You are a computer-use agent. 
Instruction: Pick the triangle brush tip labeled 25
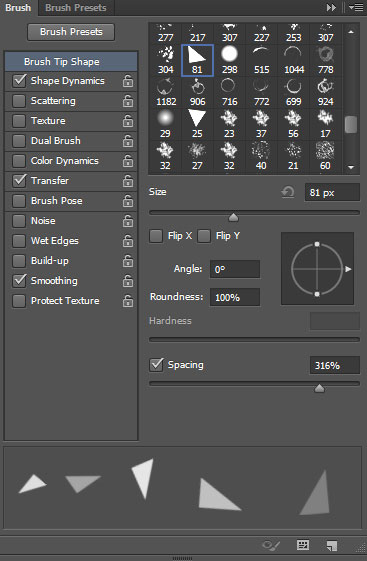coord(197,125)
